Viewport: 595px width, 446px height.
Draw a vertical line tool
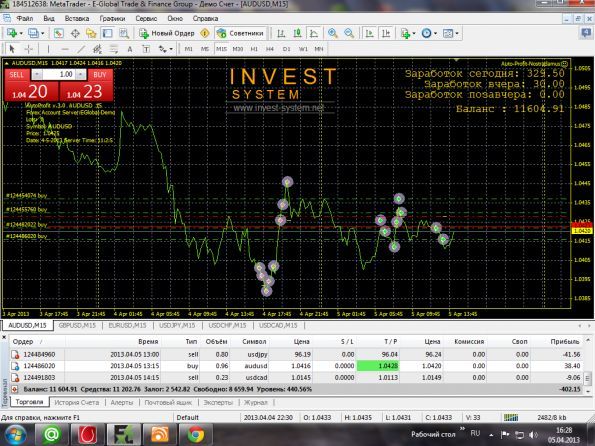(48, 49)
